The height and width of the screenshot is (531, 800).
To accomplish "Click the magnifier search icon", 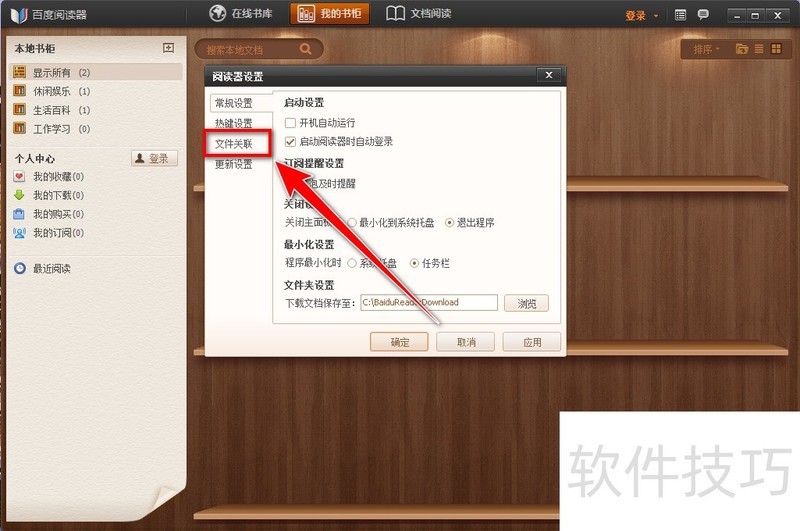I will (x=306, y=49).
